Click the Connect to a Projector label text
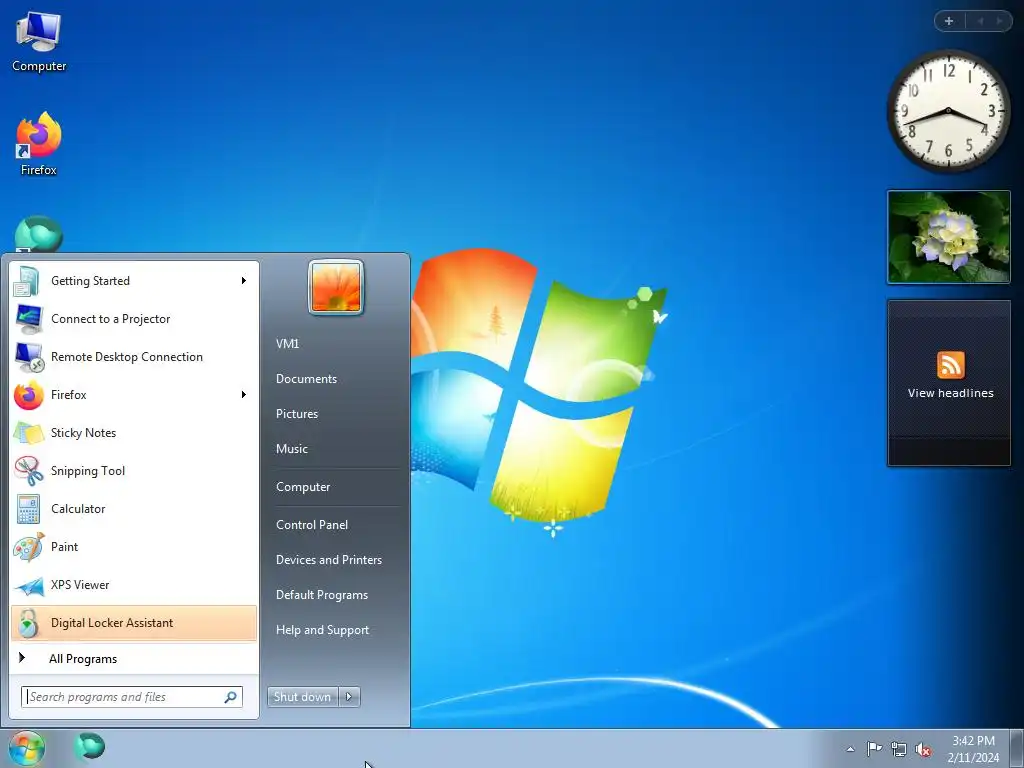This screenshot has height=768, width=1024. pos(111,319)
